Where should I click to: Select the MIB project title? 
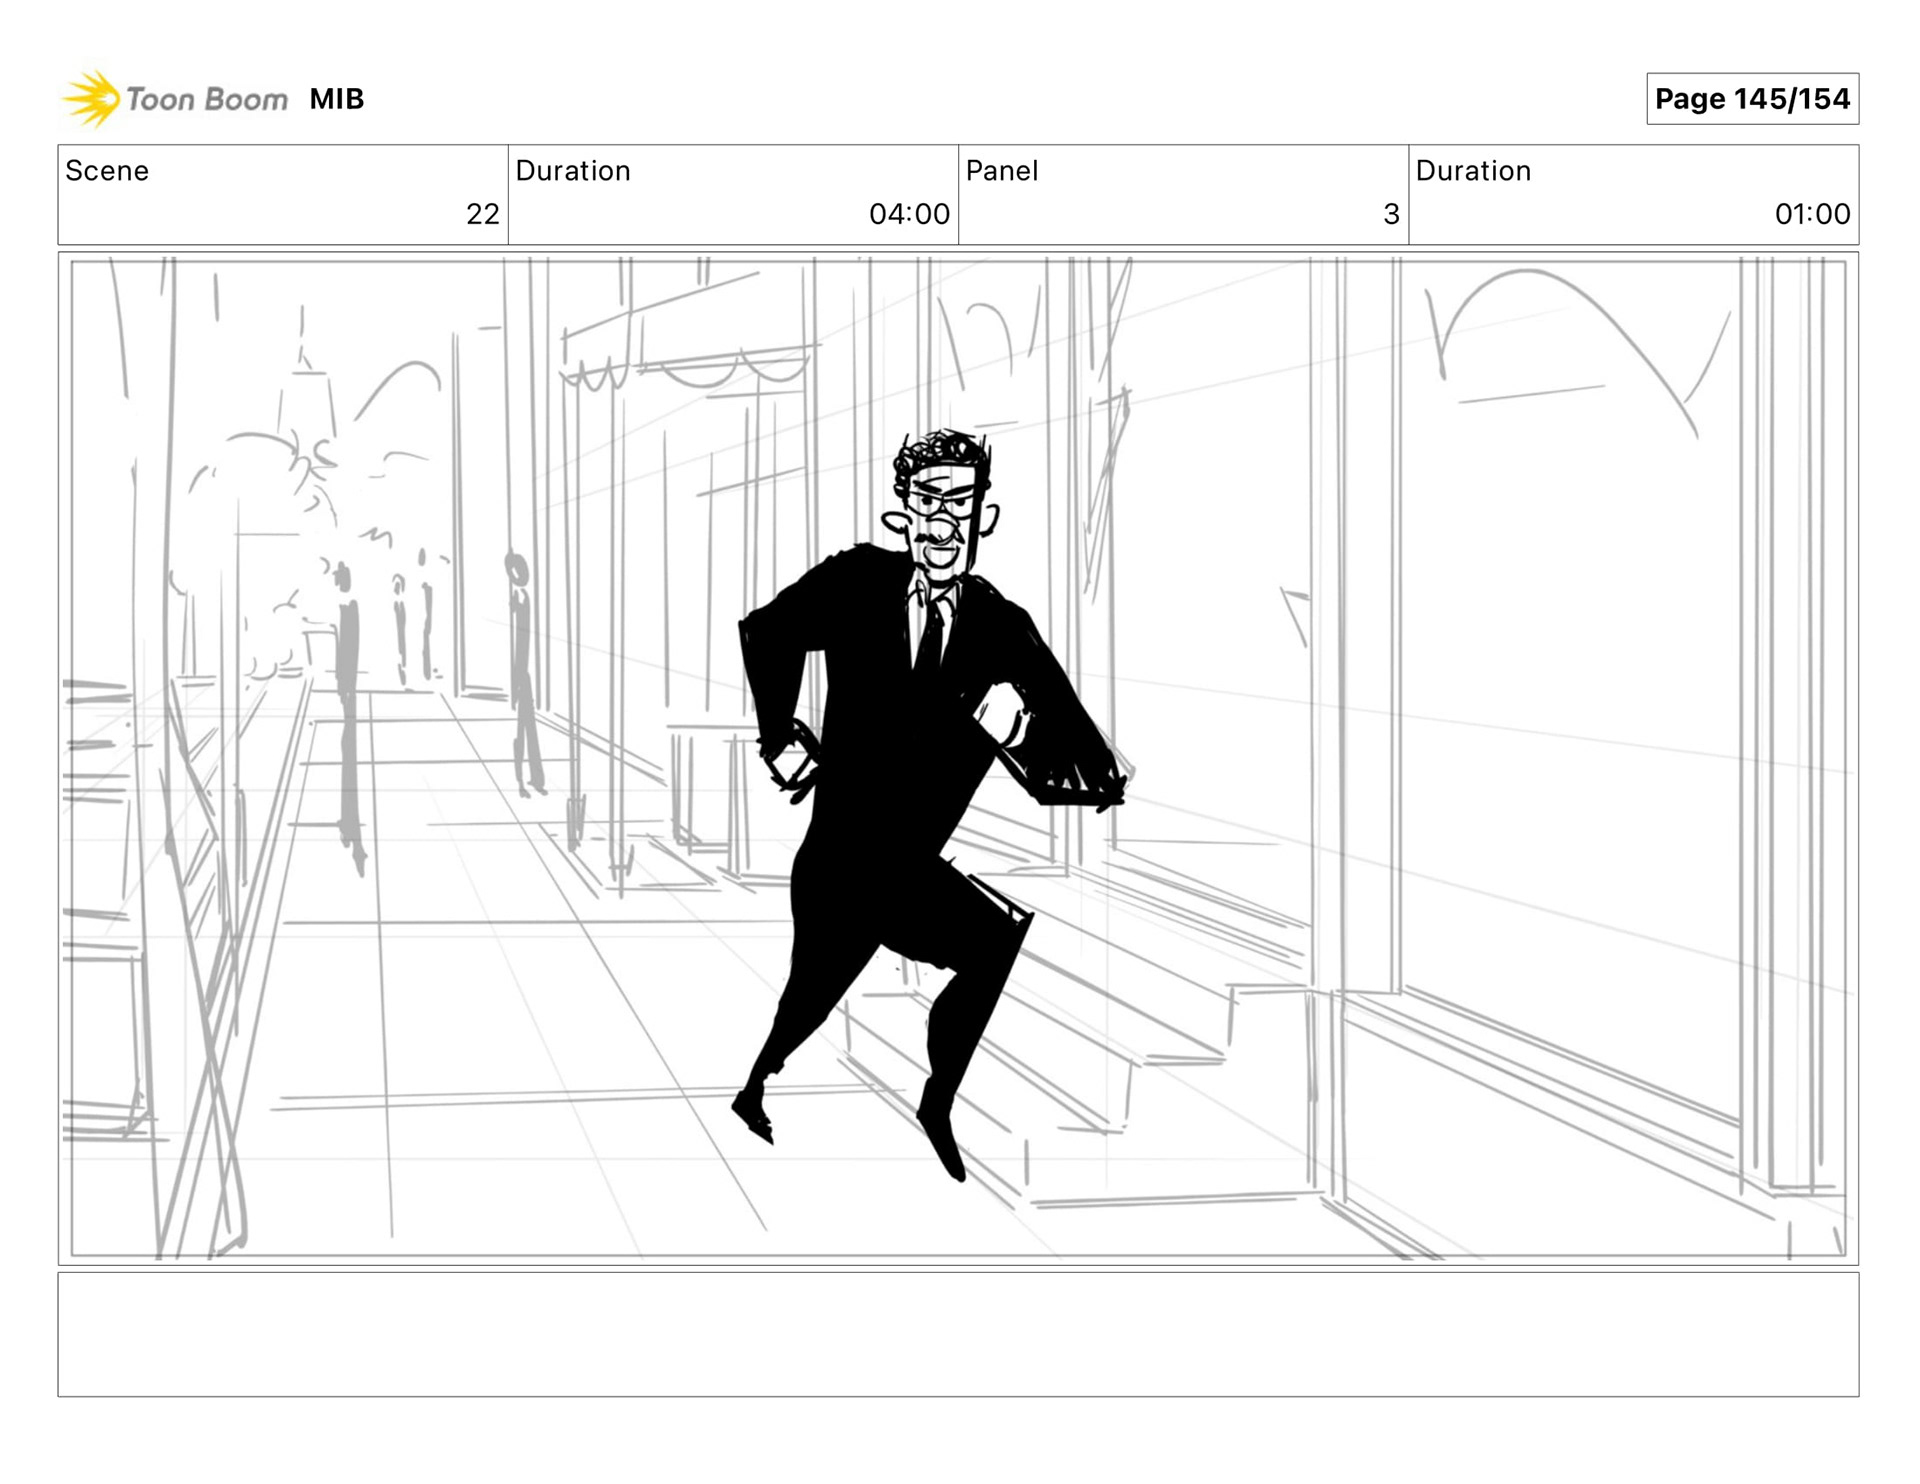pyautogui.click(x=336, y=99)
